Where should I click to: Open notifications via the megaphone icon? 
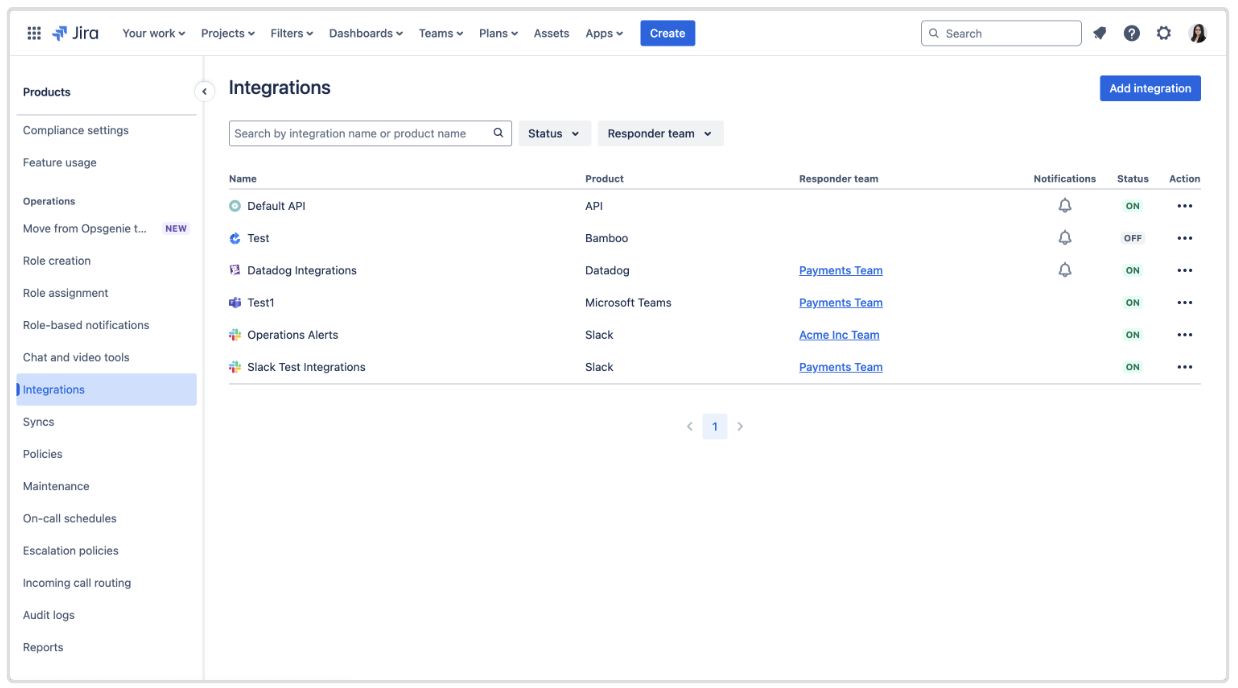pos(1099,32)
